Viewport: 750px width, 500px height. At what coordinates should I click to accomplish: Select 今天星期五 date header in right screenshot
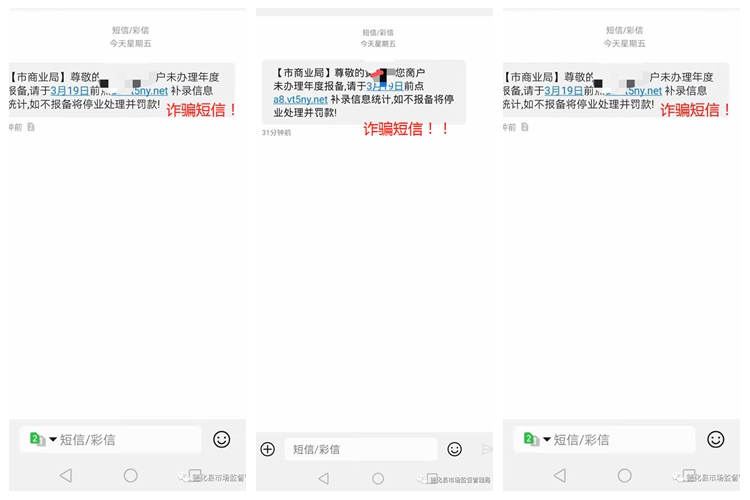625,44
